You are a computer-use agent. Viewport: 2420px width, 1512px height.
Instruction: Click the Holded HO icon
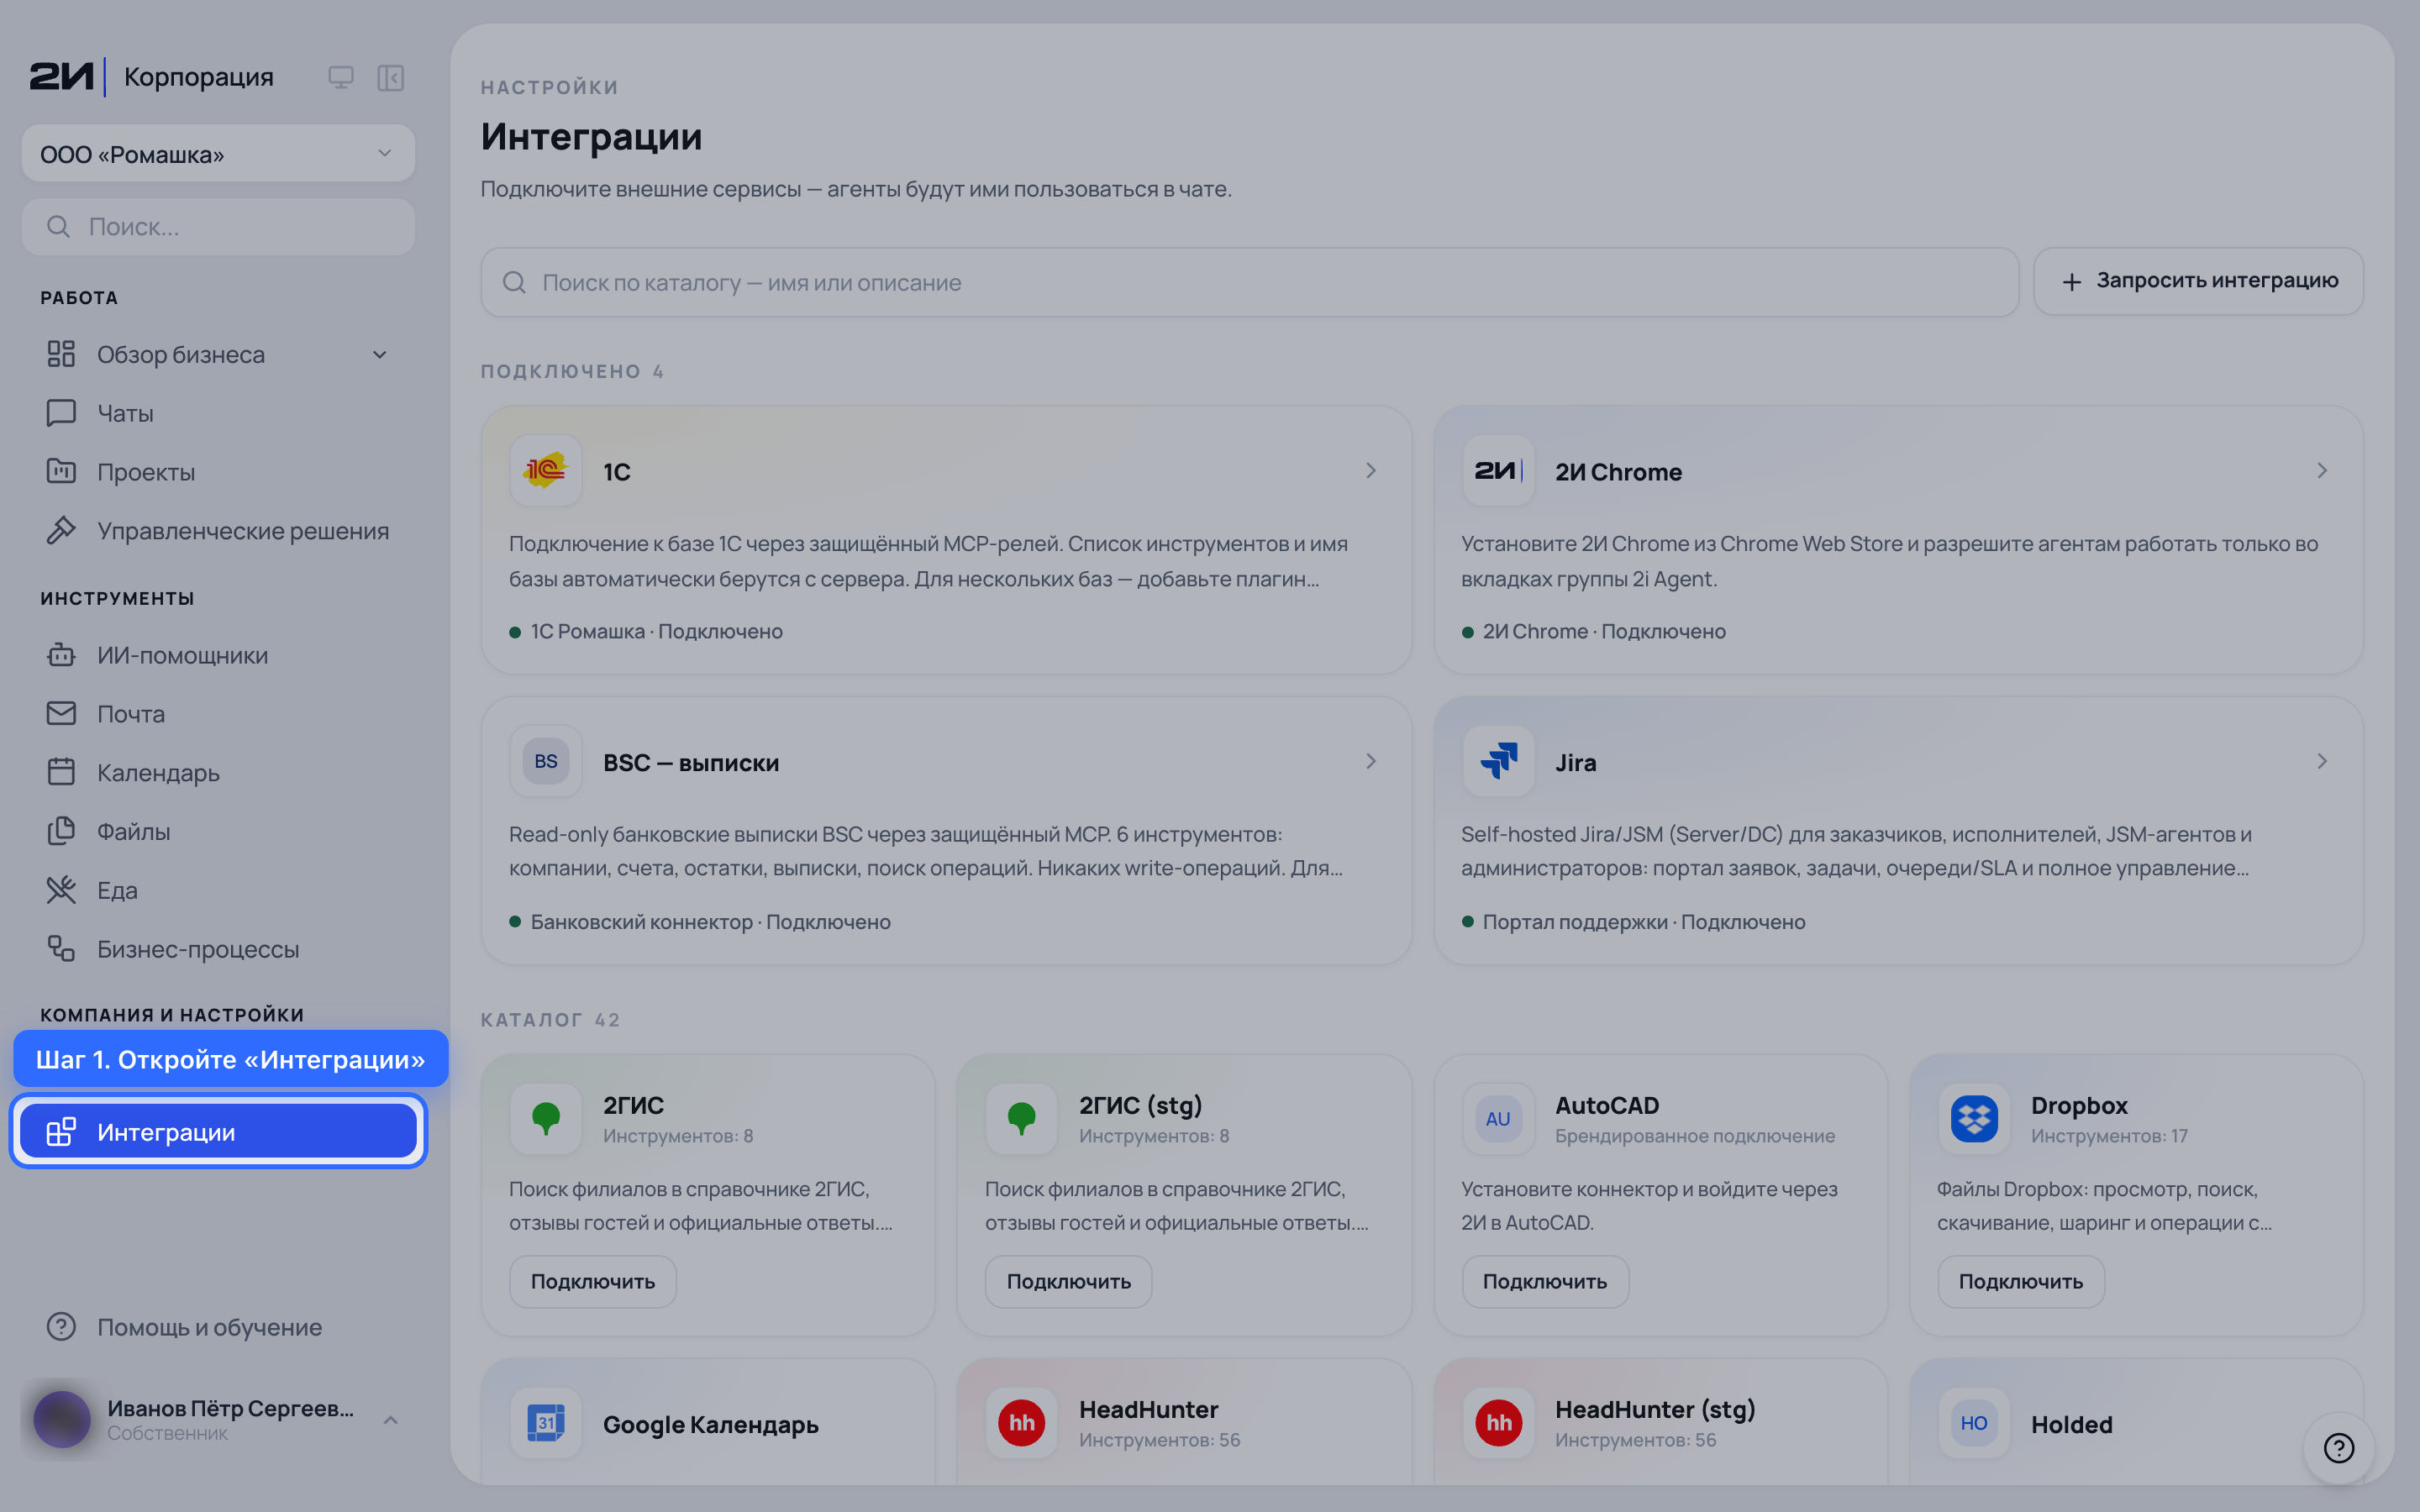[1974, 1423]
